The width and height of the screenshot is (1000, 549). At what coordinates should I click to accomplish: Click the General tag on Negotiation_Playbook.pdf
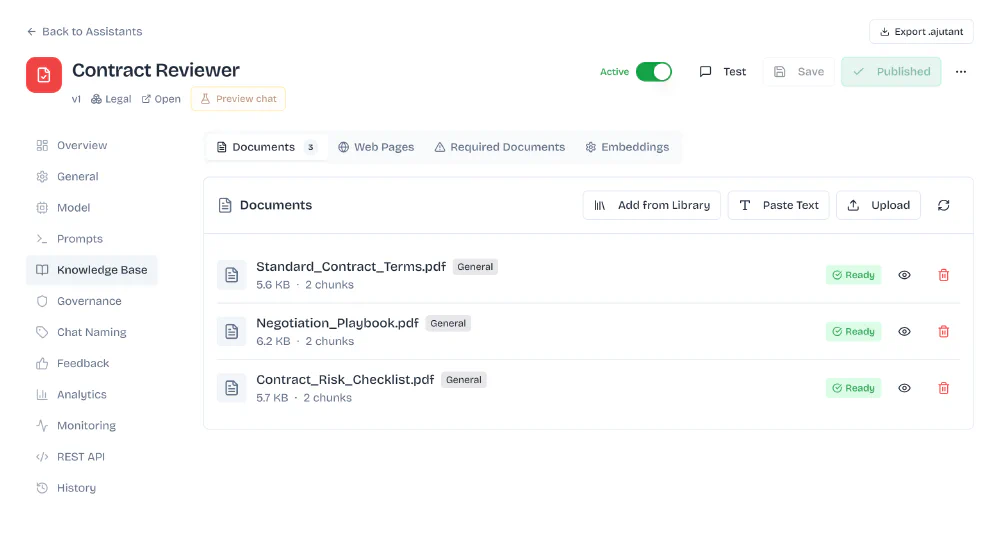pos(448,323)
